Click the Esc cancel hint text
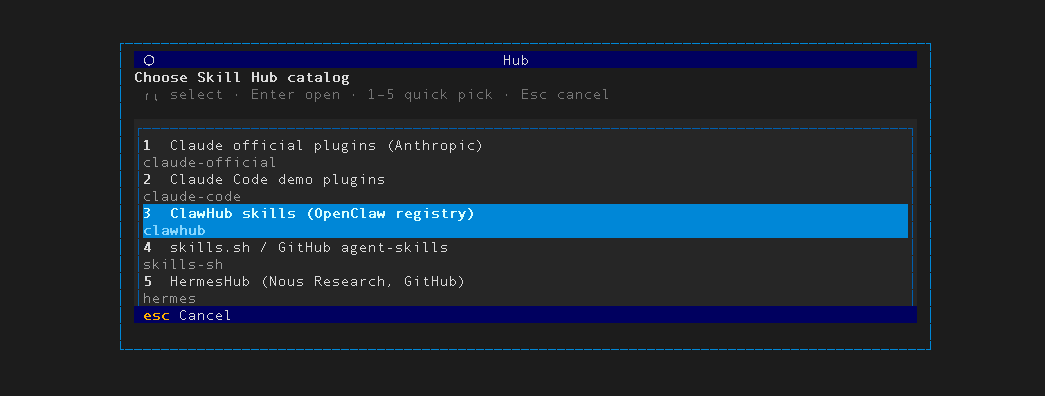Image resolution: width=1045 pixels, height=396 pixels. [x=565, y=95]
